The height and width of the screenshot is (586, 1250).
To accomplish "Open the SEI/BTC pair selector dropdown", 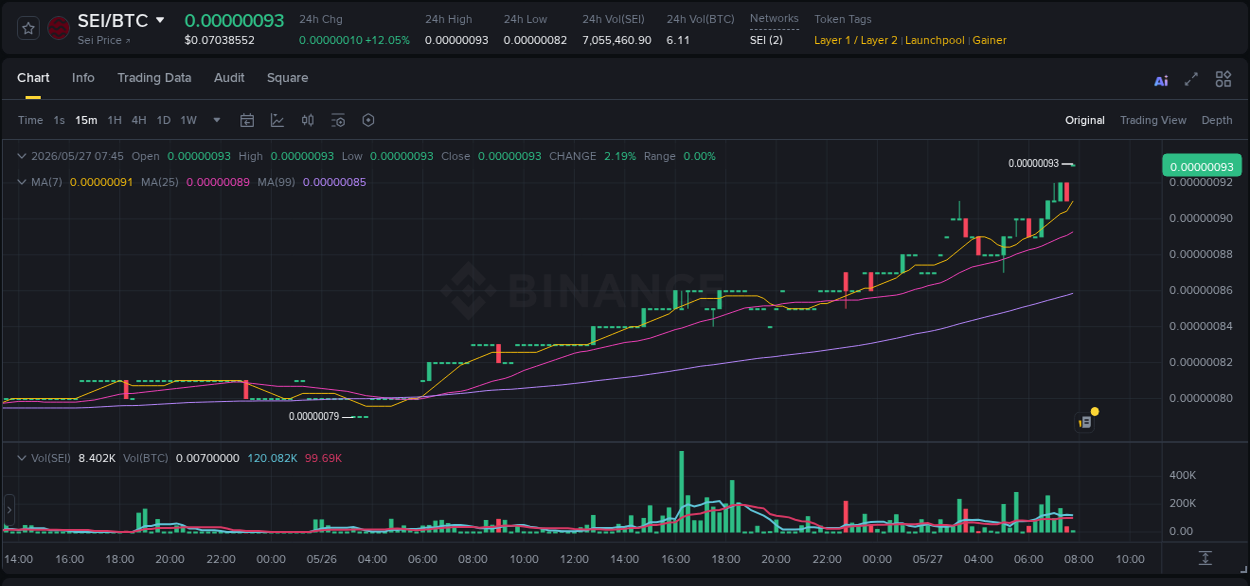I will [160, 20].
